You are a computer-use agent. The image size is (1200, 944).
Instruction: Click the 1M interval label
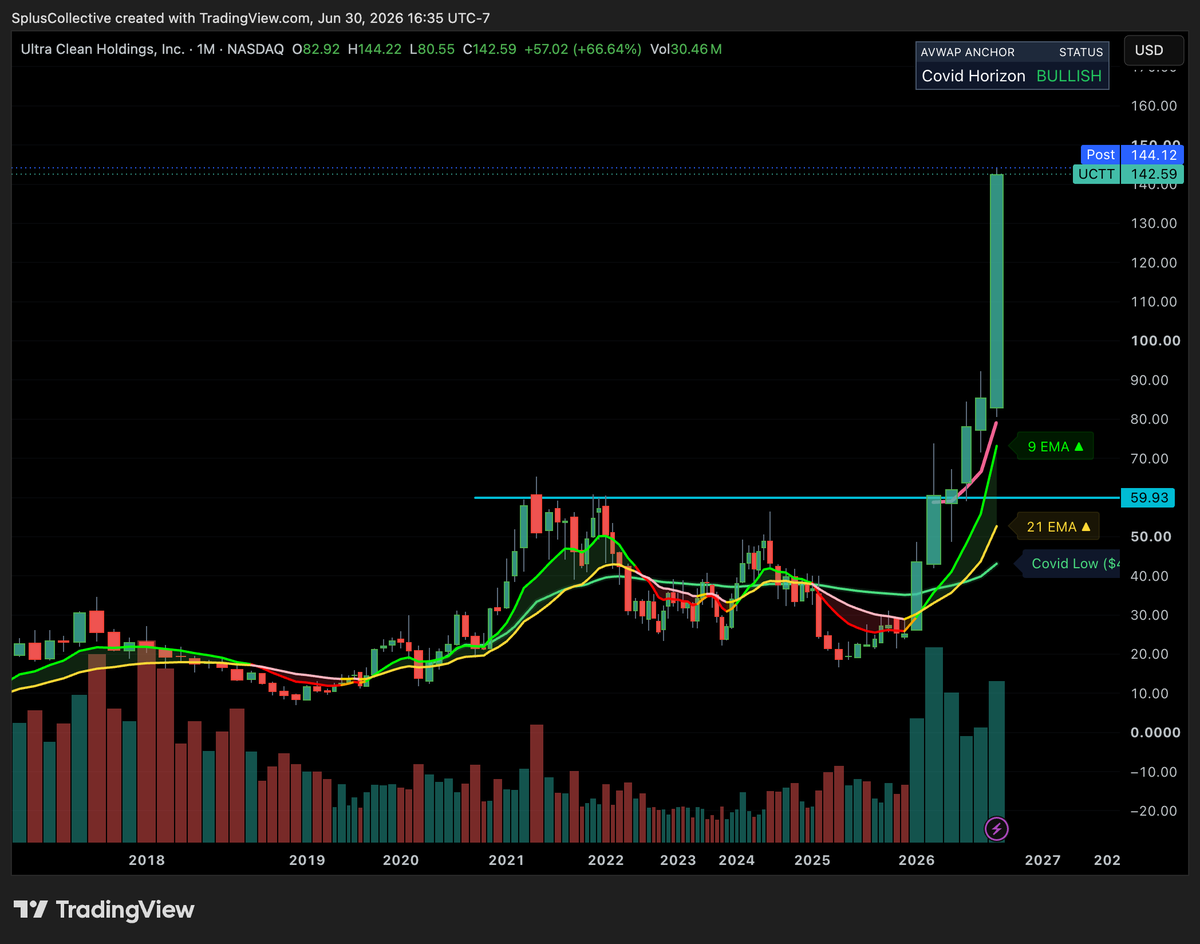[x=204, y=49]
